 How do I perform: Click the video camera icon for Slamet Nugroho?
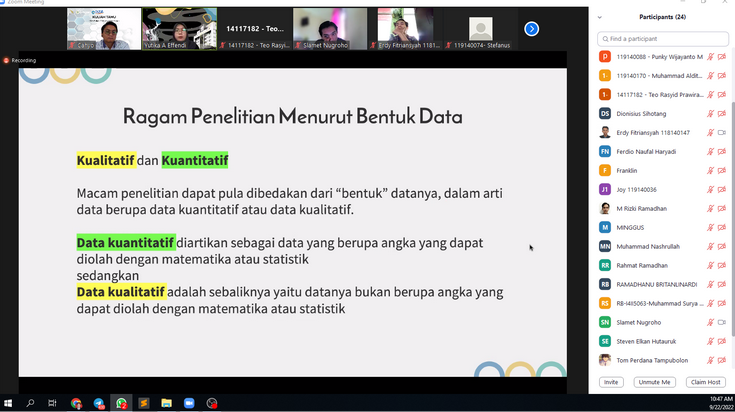722,322
